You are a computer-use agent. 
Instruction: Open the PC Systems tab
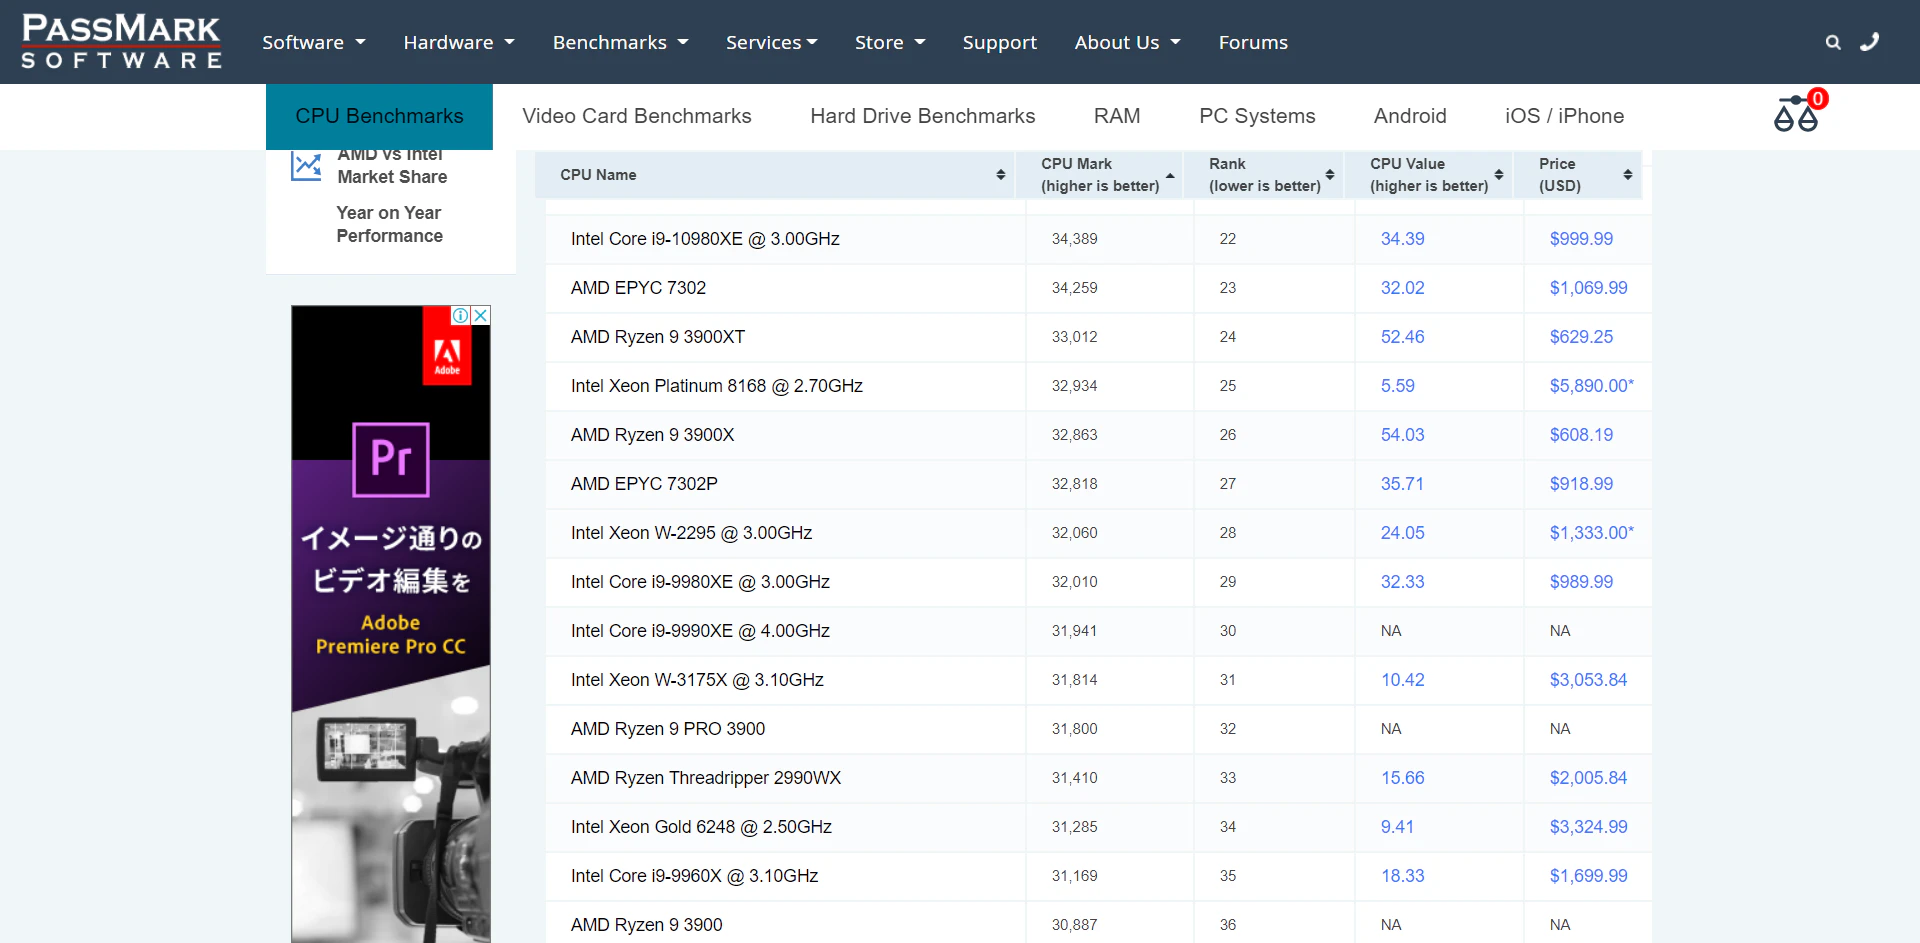[1257, 116]
